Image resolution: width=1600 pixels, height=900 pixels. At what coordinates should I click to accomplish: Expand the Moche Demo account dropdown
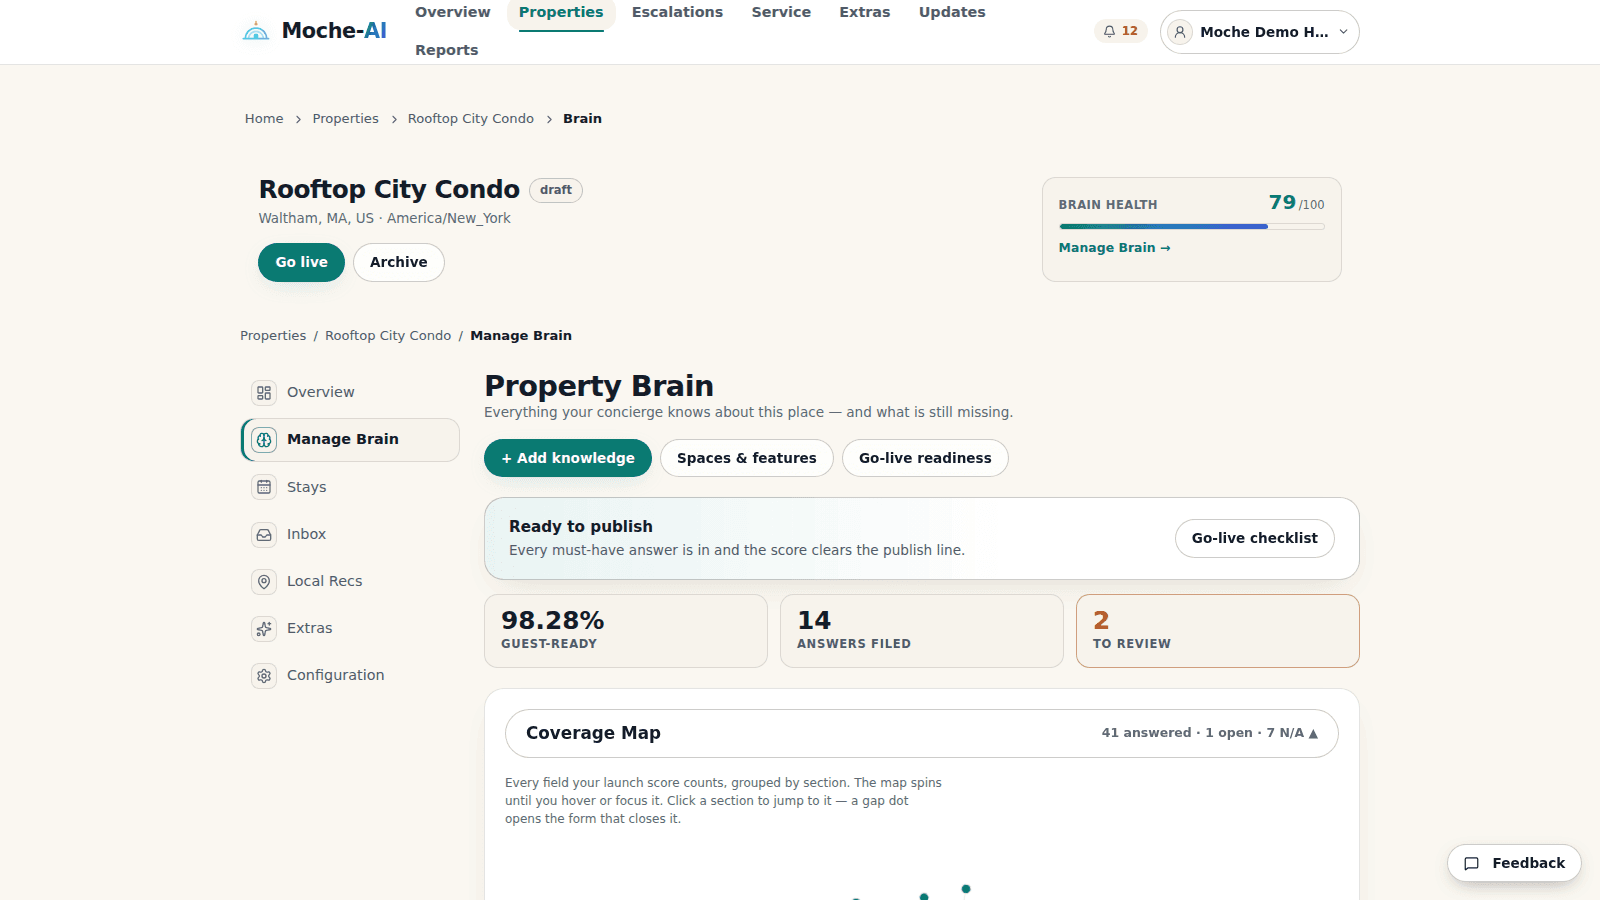pyautogui.click(x=1259, y=32)
